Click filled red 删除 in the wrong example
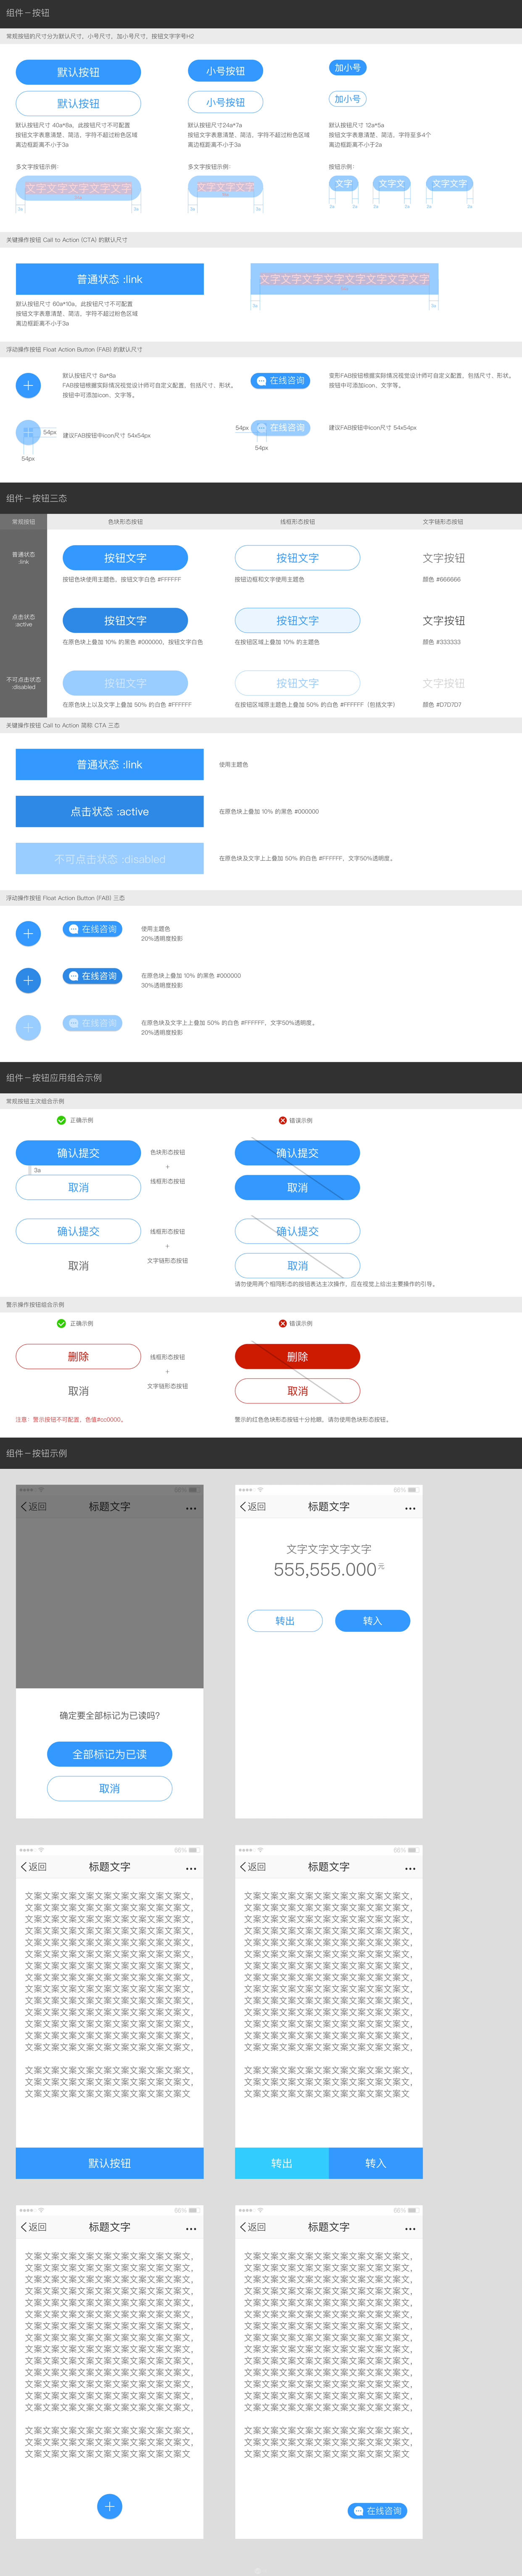 [x=297, y=1357]
